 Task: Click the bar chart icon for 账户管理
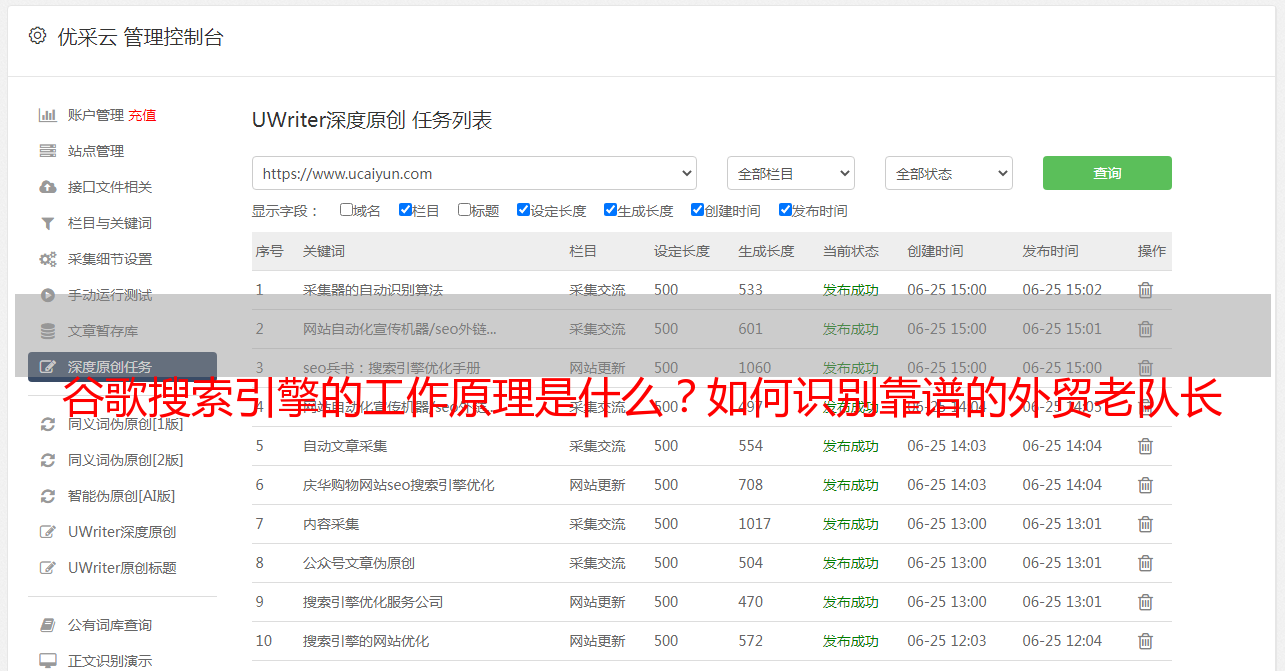(x=47, y=115)
